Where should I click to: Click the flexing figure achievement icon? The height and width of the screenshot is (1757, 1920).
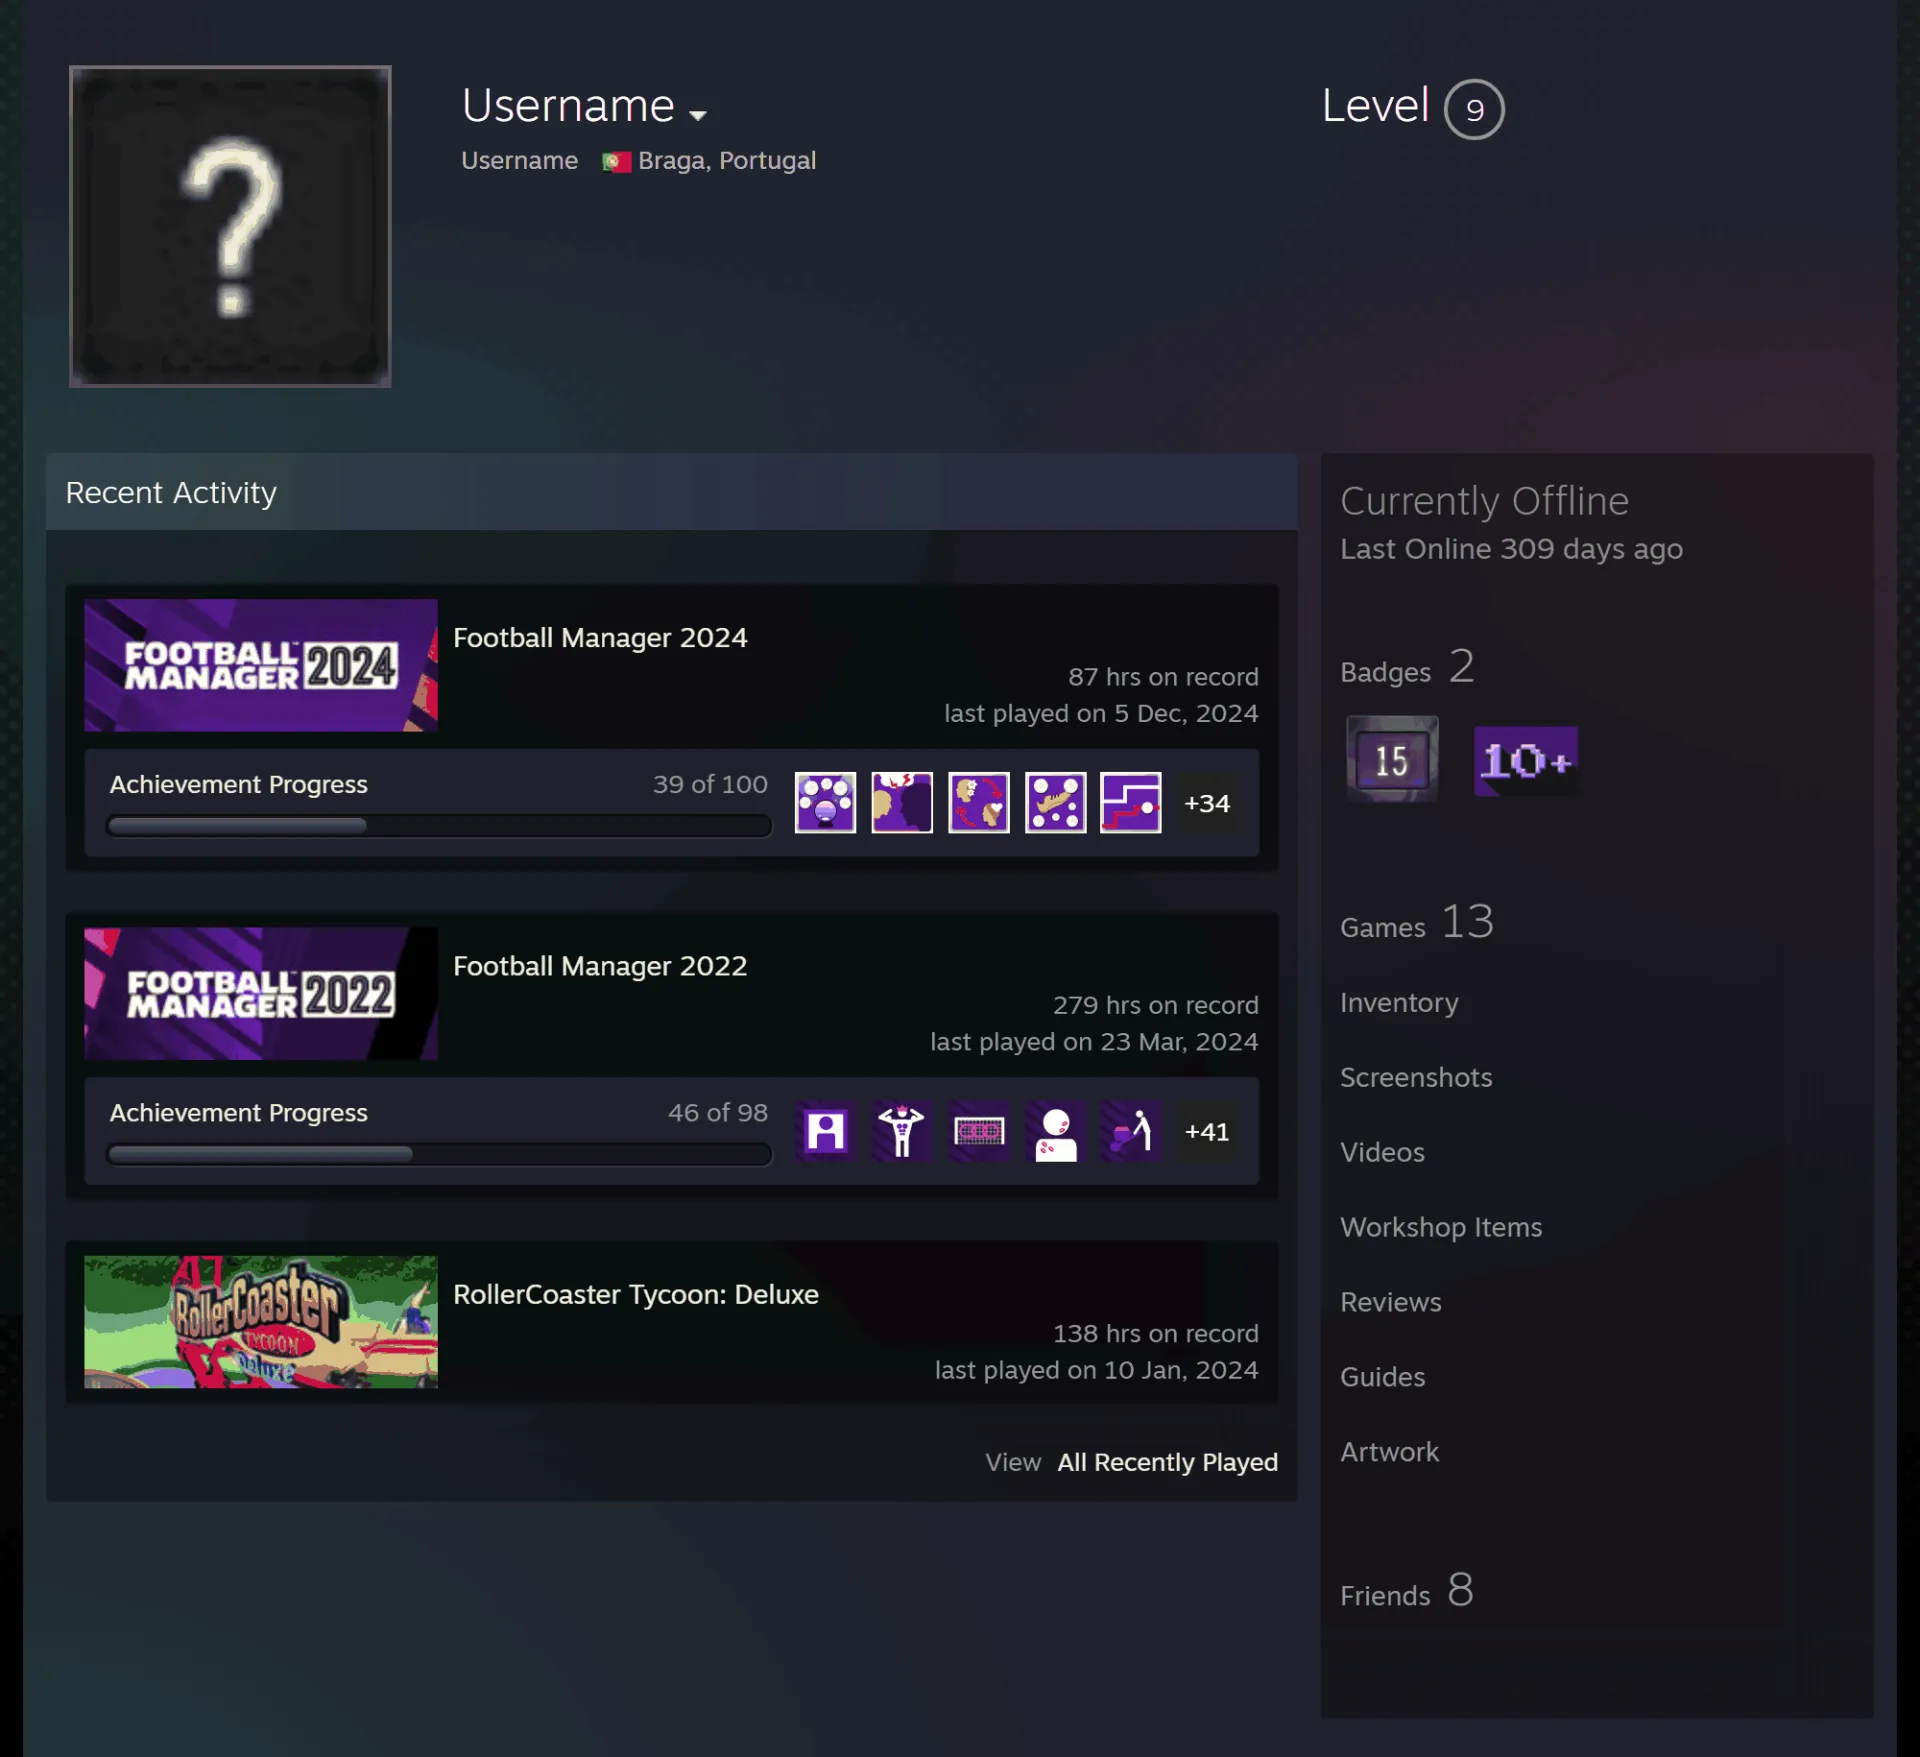pyautogui.click(x=901, y=1131)
